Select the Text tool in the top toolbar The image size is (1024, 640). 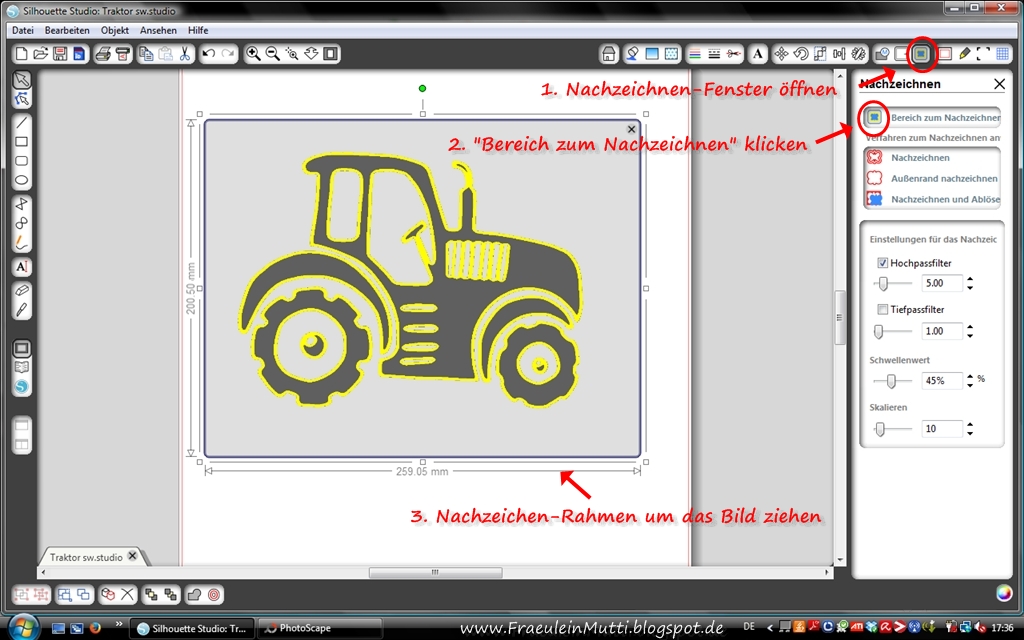[x=758, y=54]
